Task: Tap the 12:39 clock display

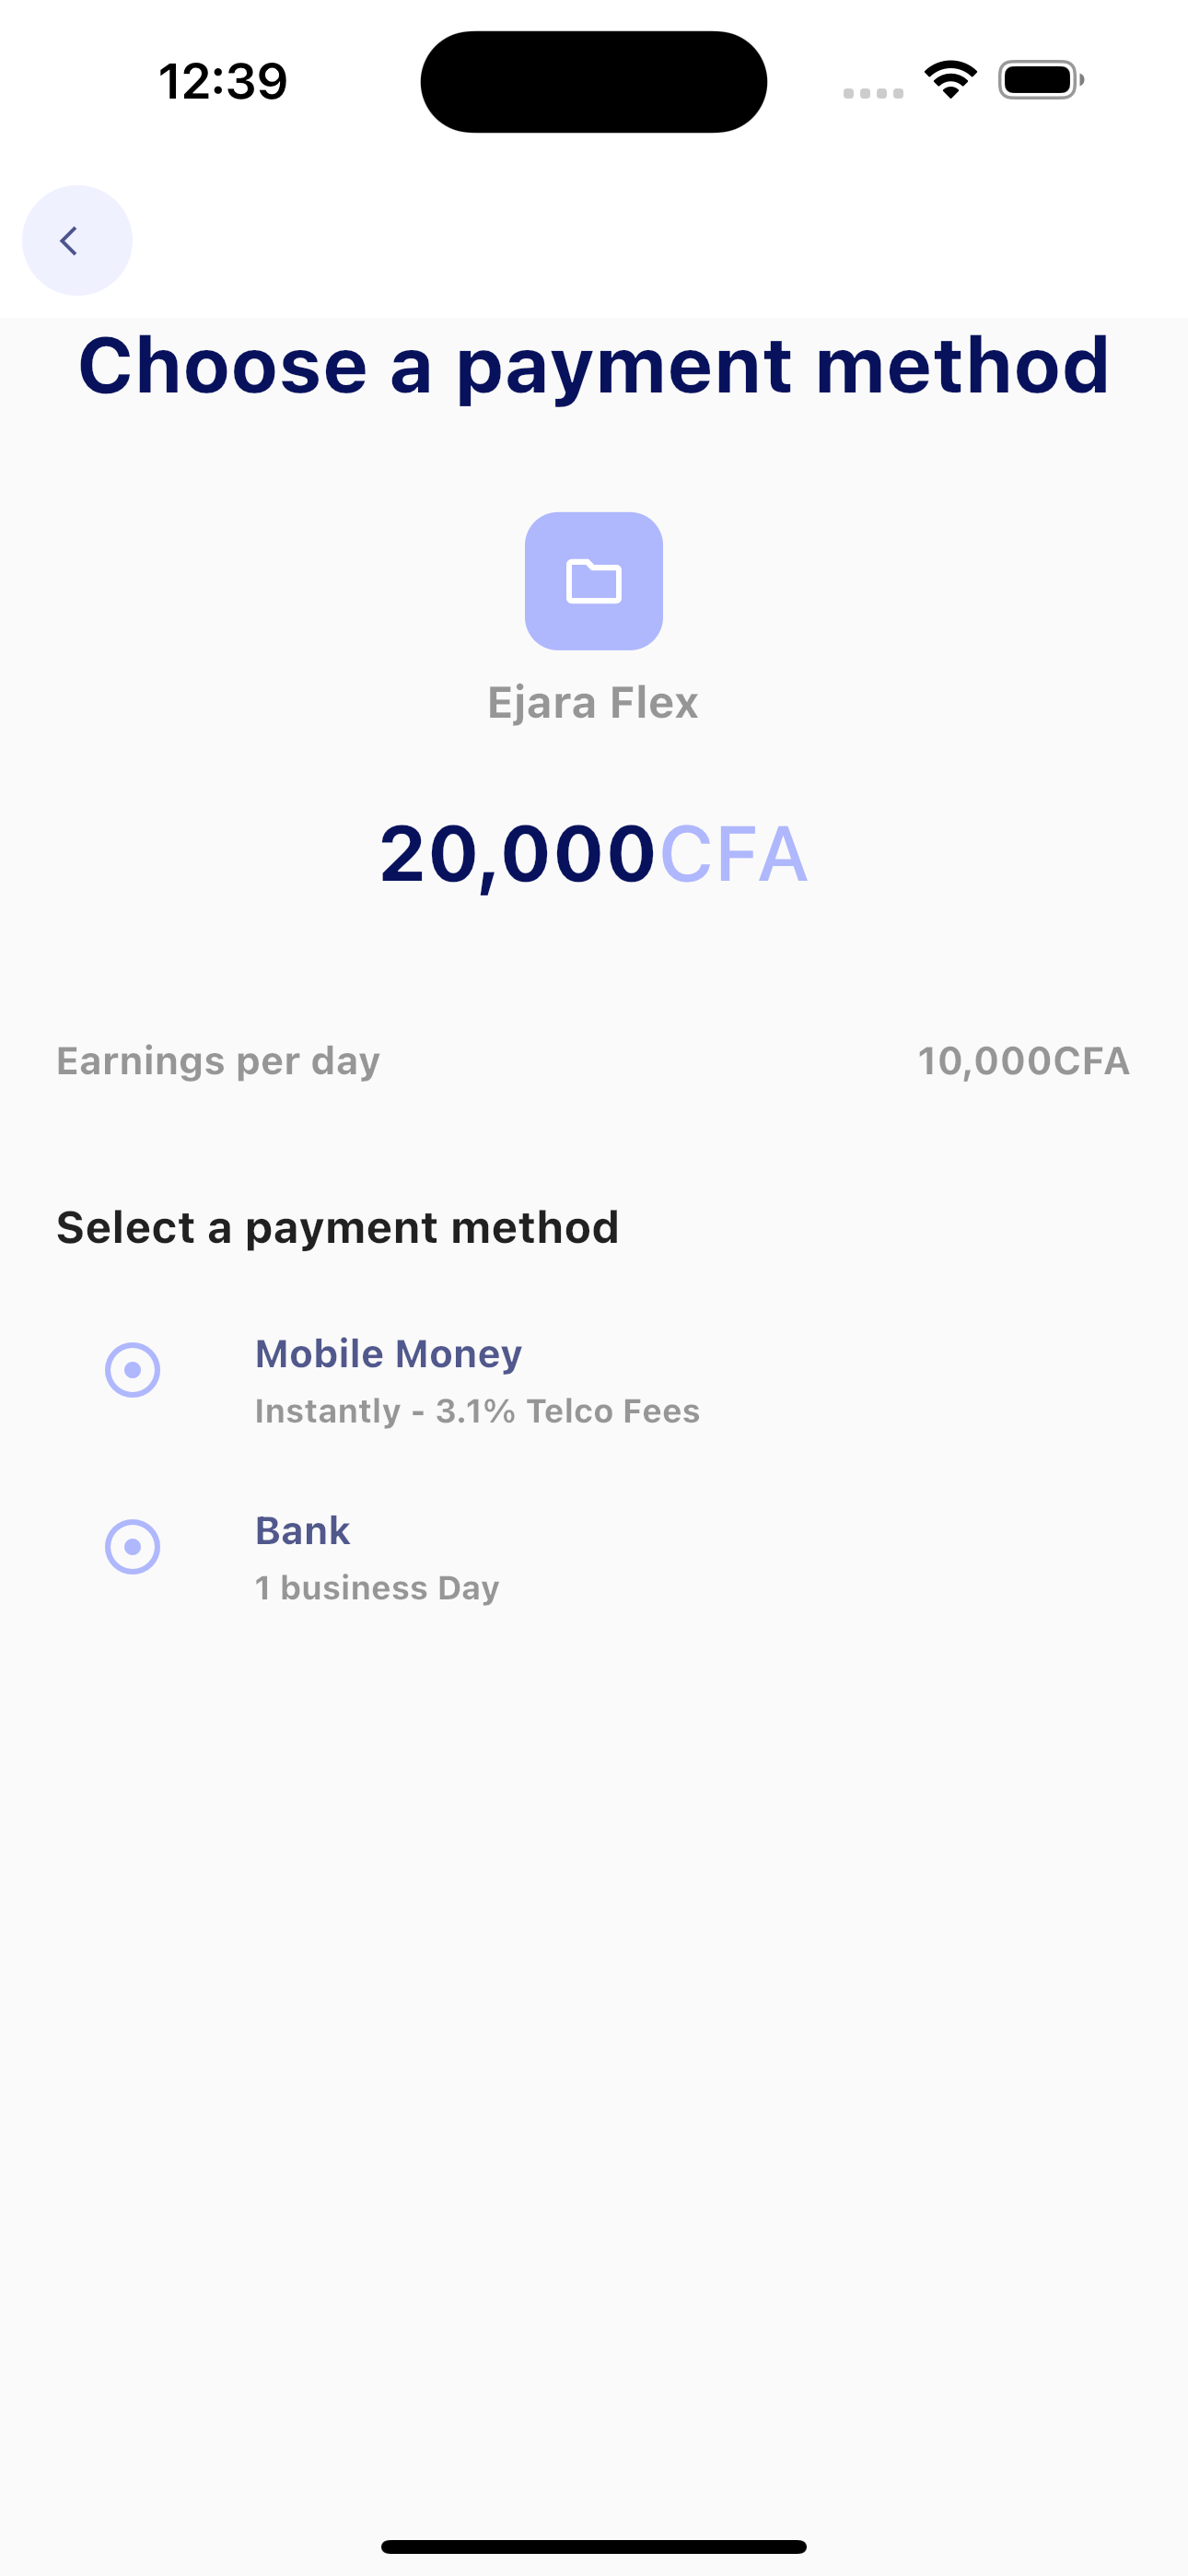Action: click(x=222, y=82)
